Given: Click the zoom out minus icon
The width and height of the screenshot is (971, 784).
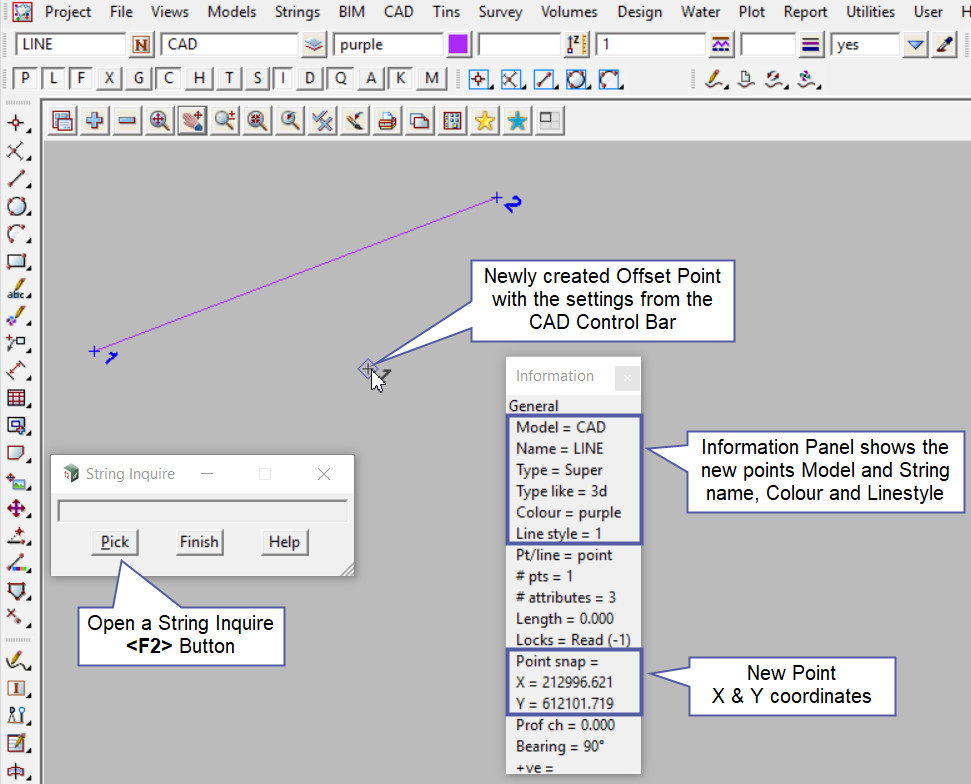Looking at the screenshot, I should 127,121.
